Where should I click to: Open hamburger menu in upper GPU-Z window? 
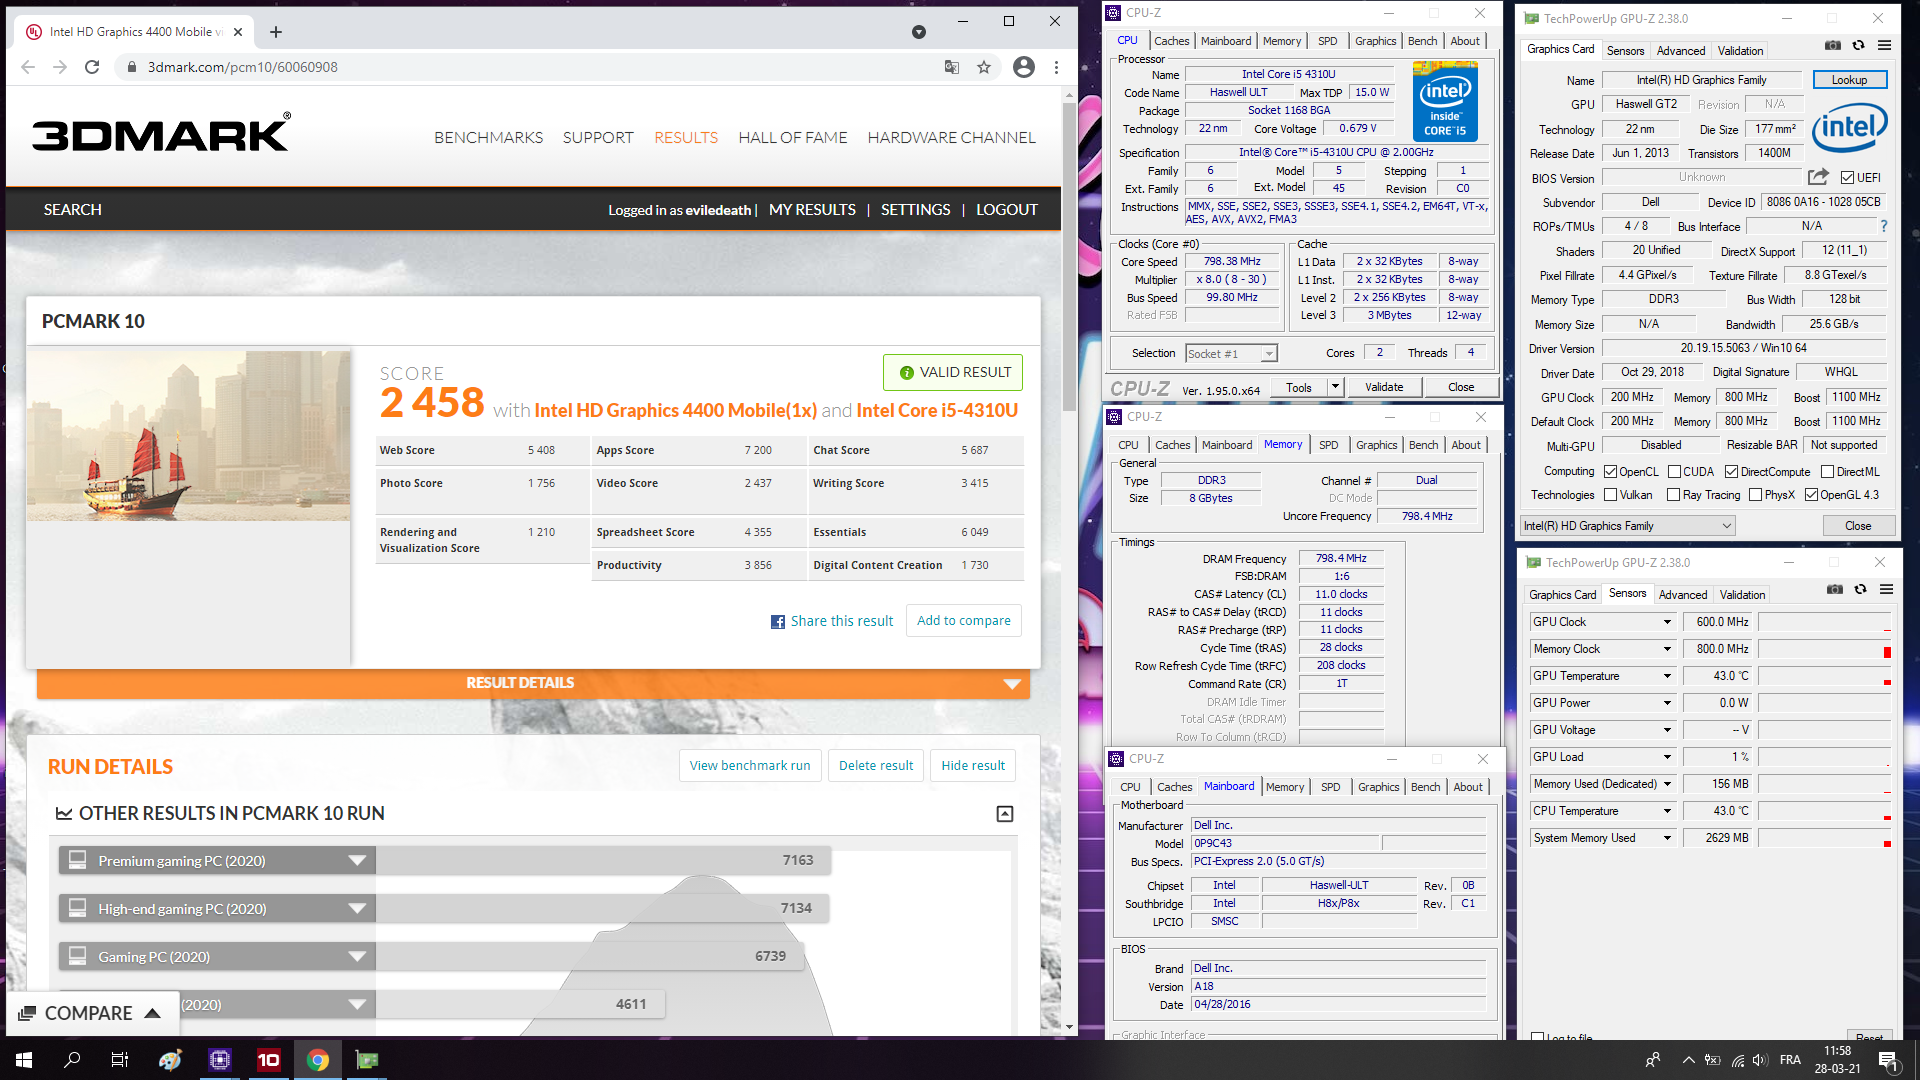coord(1884,45)
